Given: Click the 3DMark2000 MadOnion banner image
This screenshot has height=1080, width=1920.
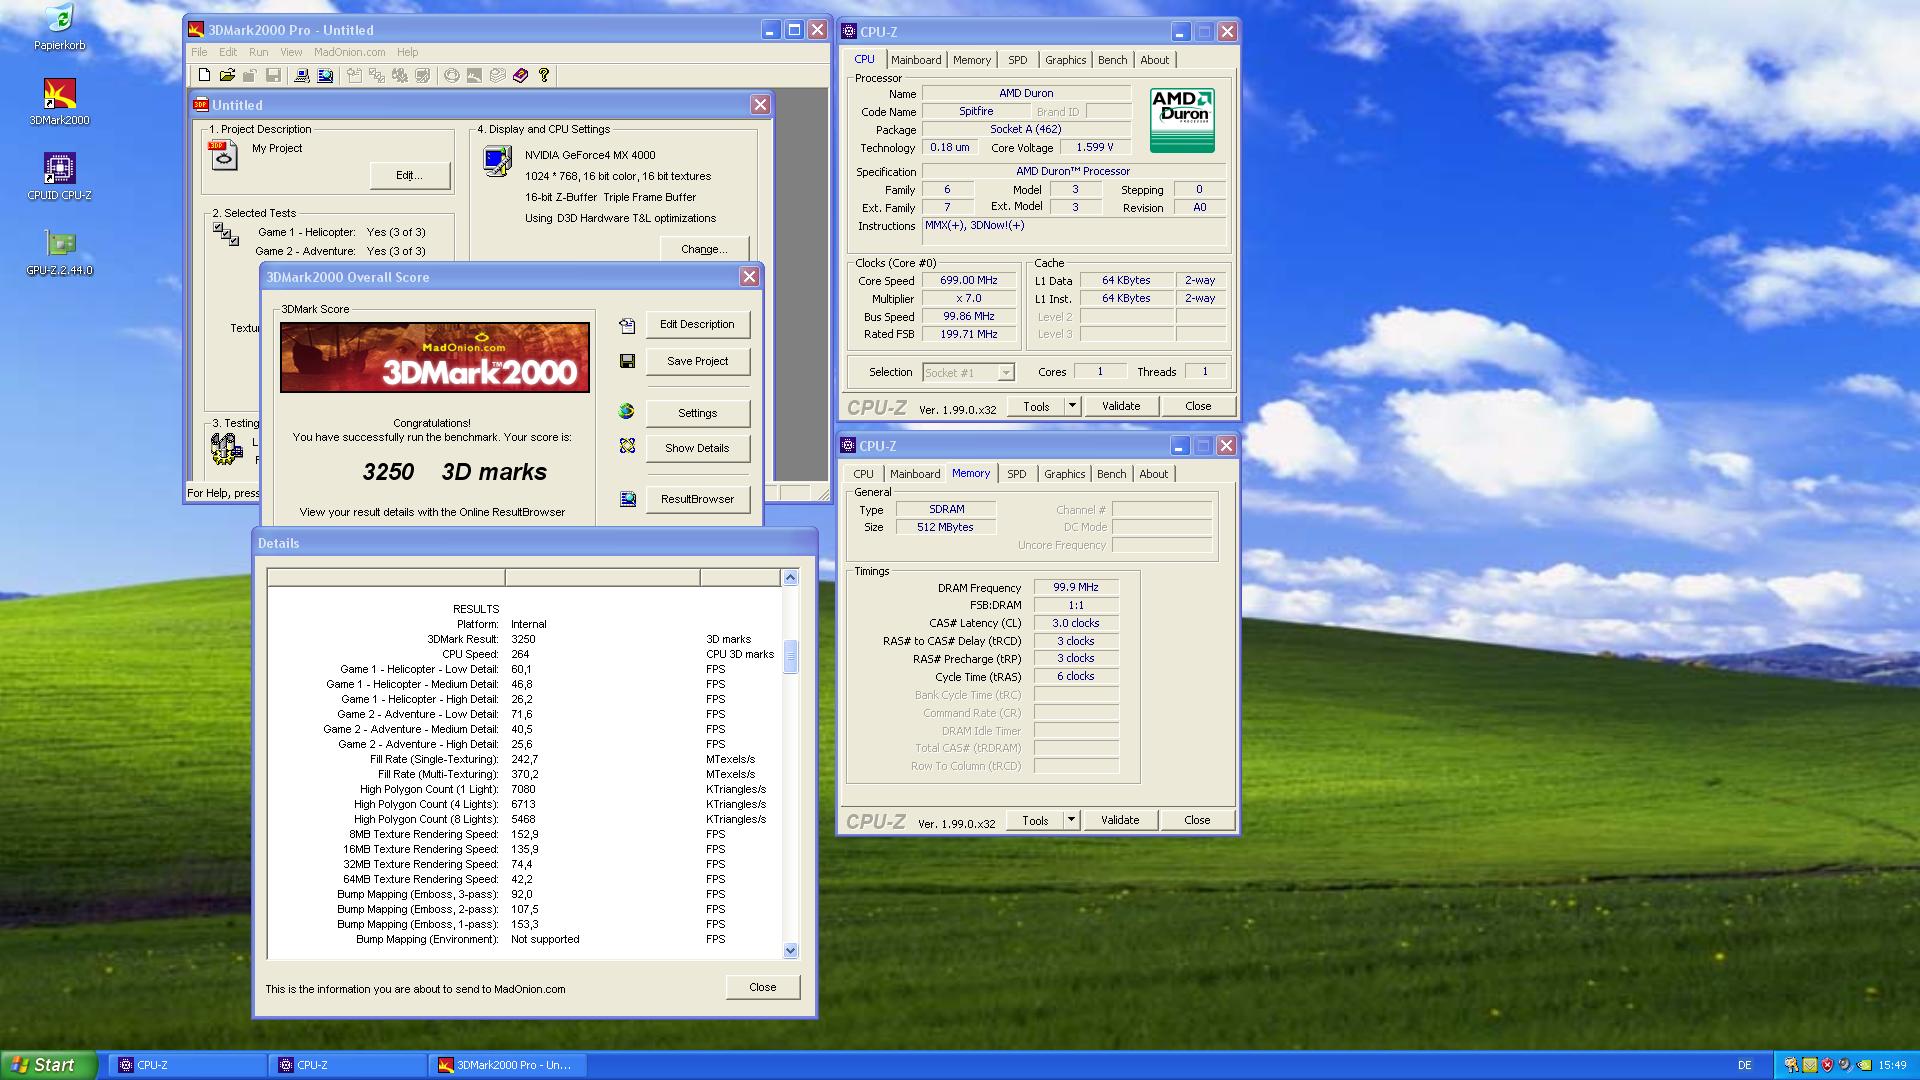Looking at the screenshot, I should pyautogui.click(x=435, y=357).
